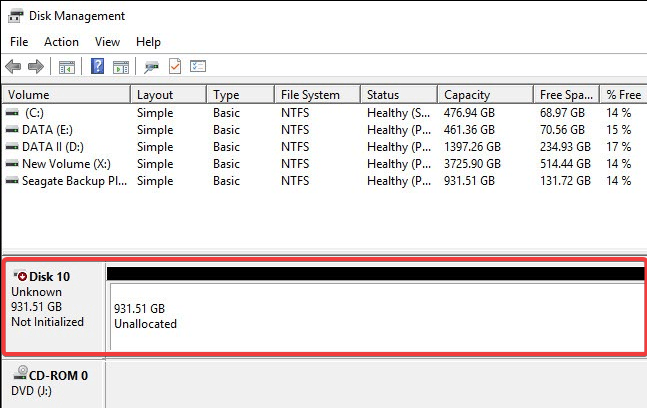
Task: Sort by the Type column header
Action: click(240, 94)
